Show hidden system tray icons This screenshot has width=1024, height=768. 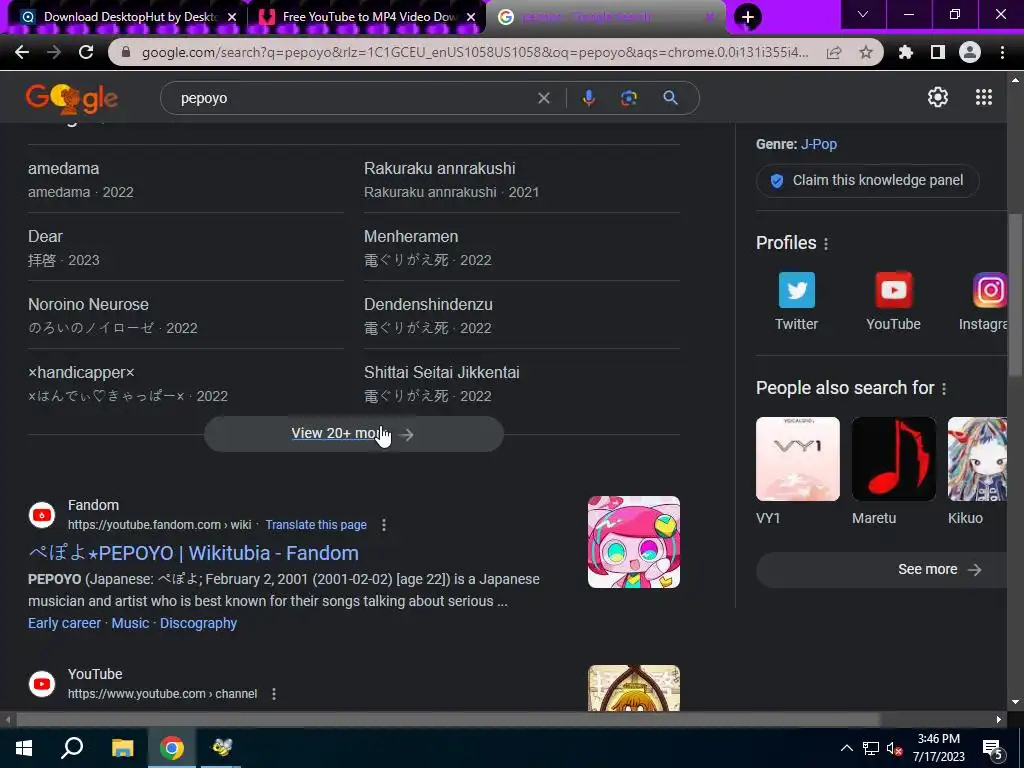pyautogui.click(x=846, y=748)
